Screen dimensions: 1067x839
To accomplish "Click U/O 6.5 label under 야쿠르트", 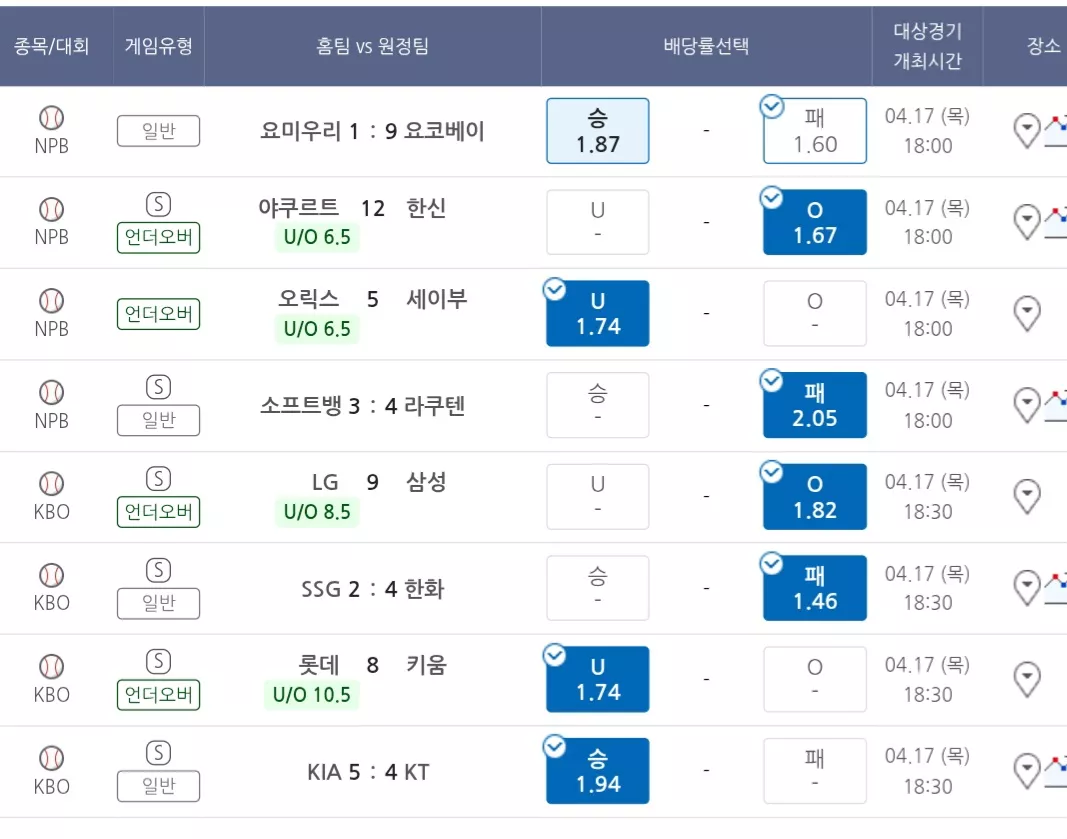I will (317, 237).
